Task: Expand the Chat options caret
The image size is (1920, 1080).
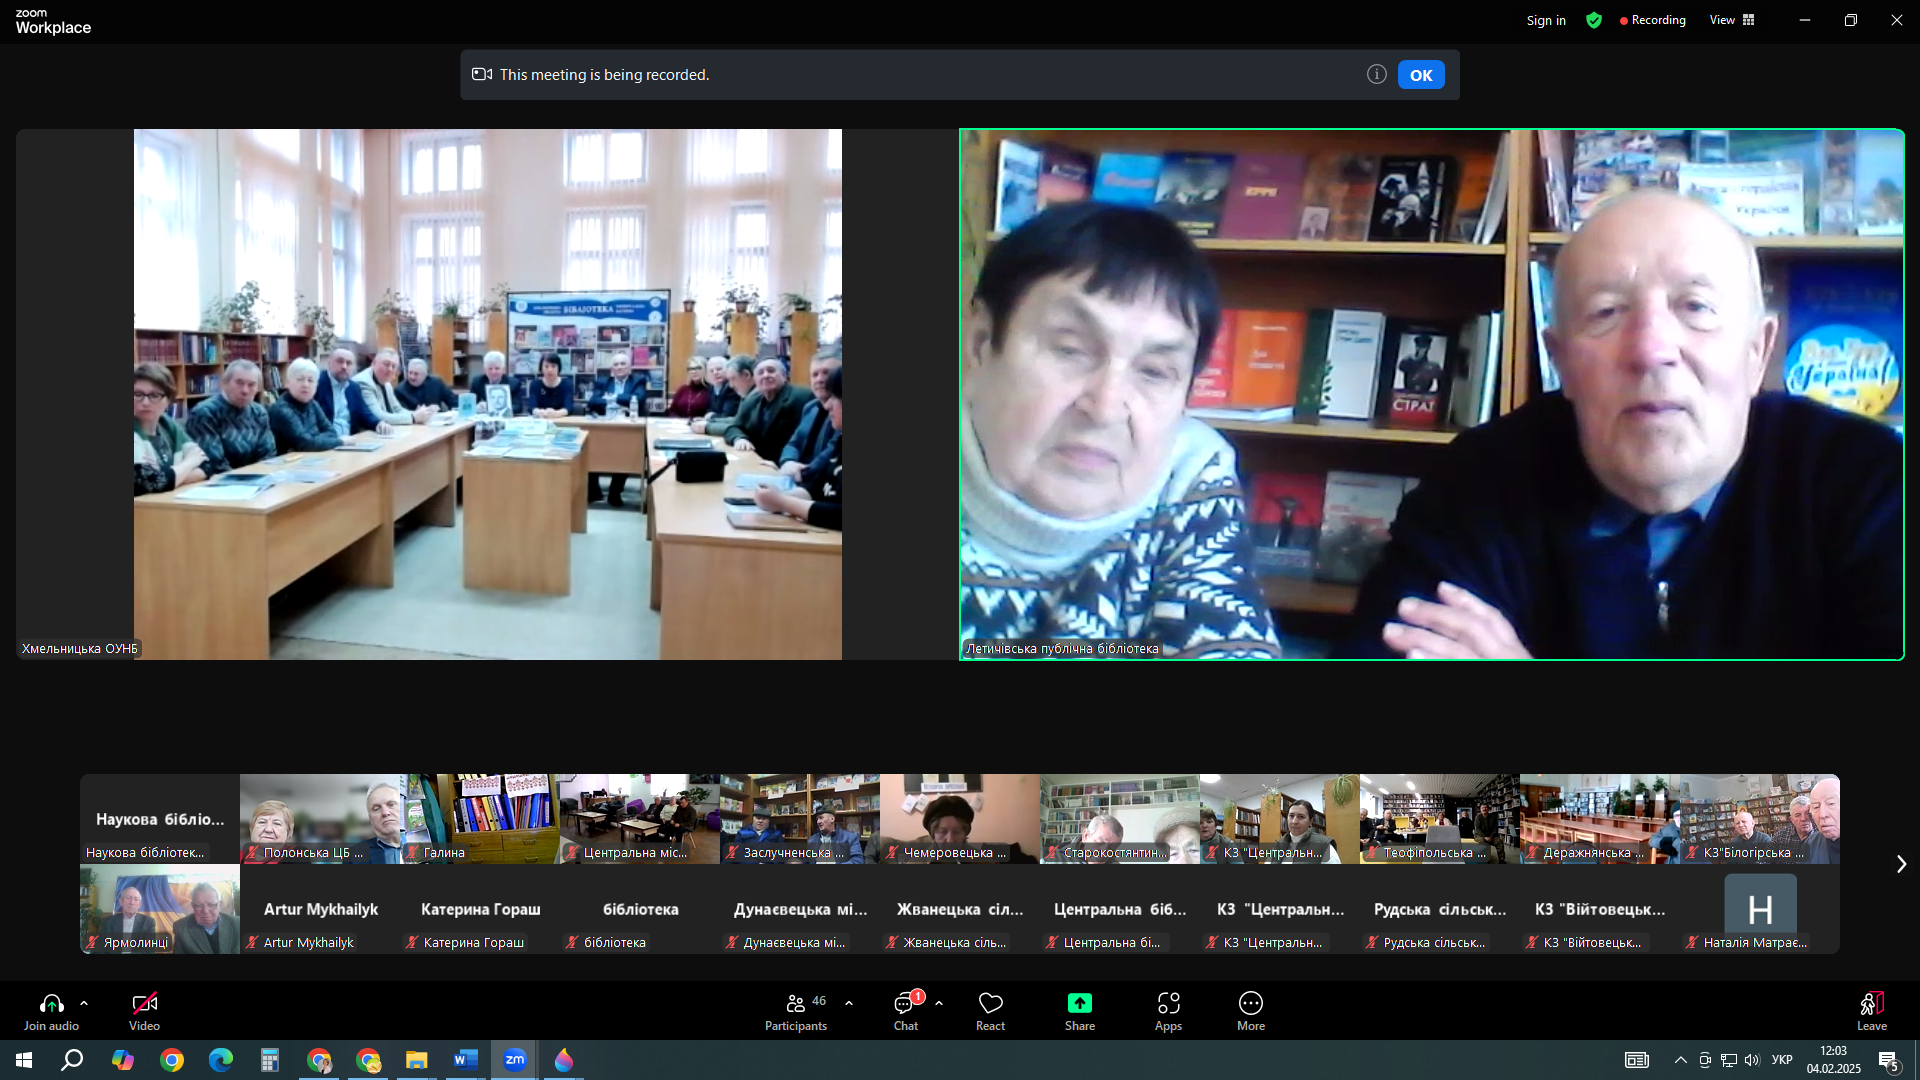Action: [938, 1003]
